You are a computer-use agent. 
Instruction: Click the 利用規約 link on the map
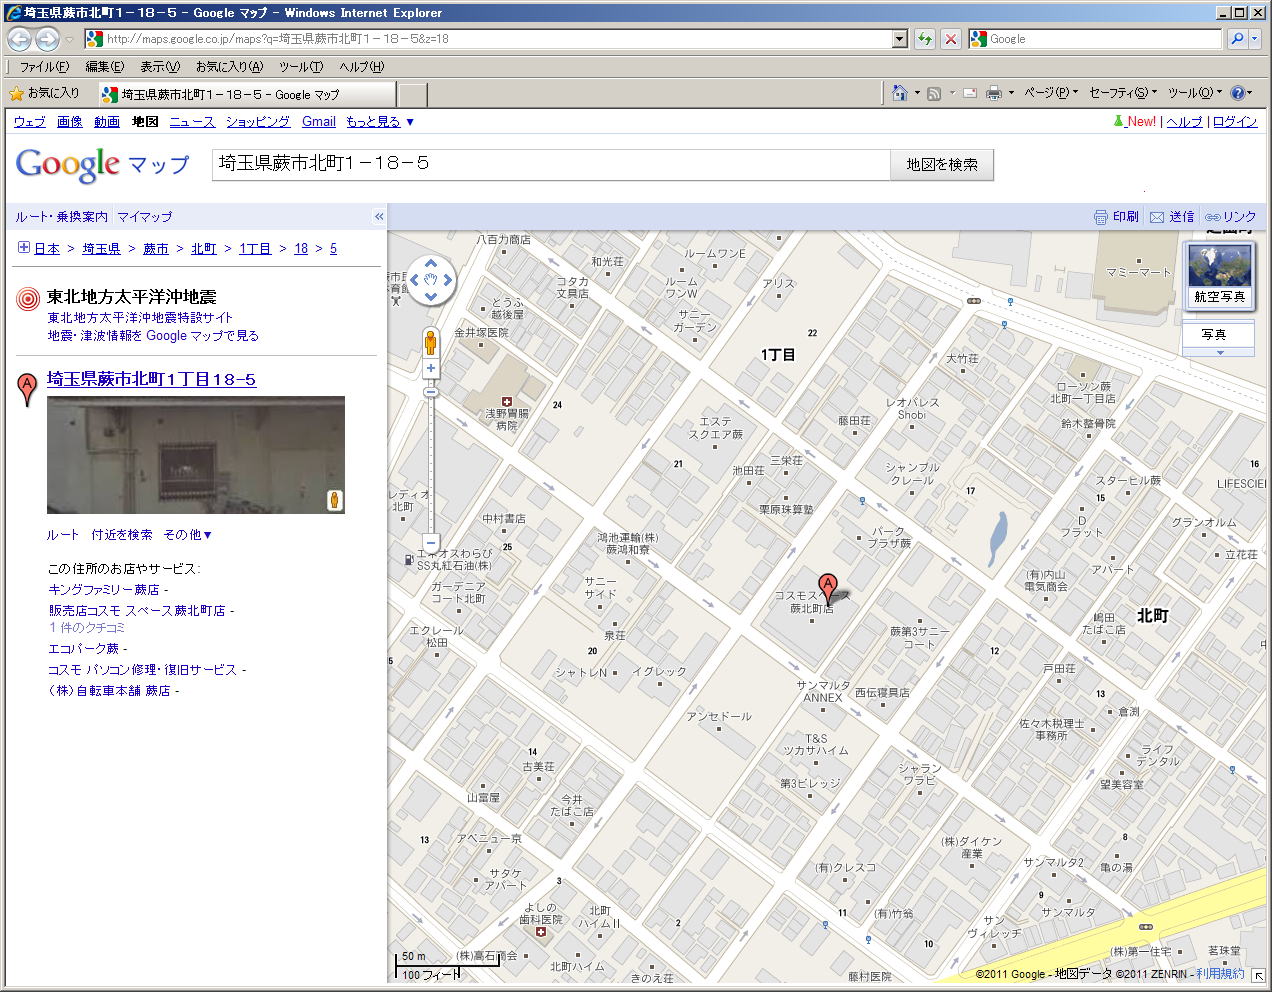click(1220, 974)
